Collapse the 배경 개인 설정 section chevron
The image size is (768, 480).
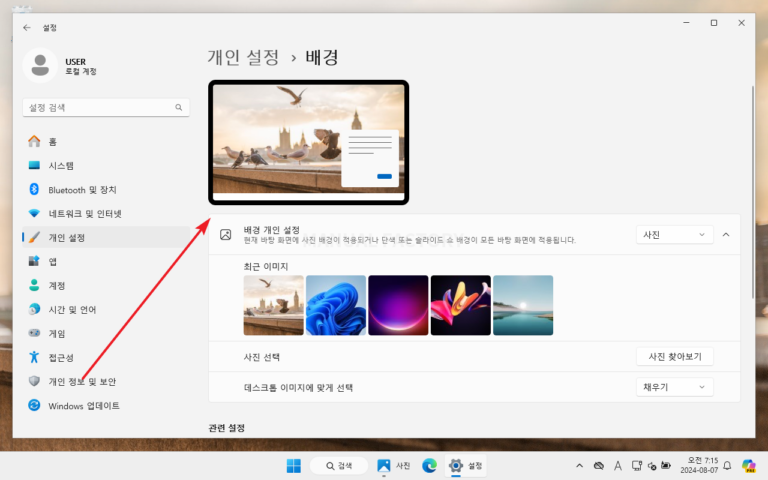point(726,235)
